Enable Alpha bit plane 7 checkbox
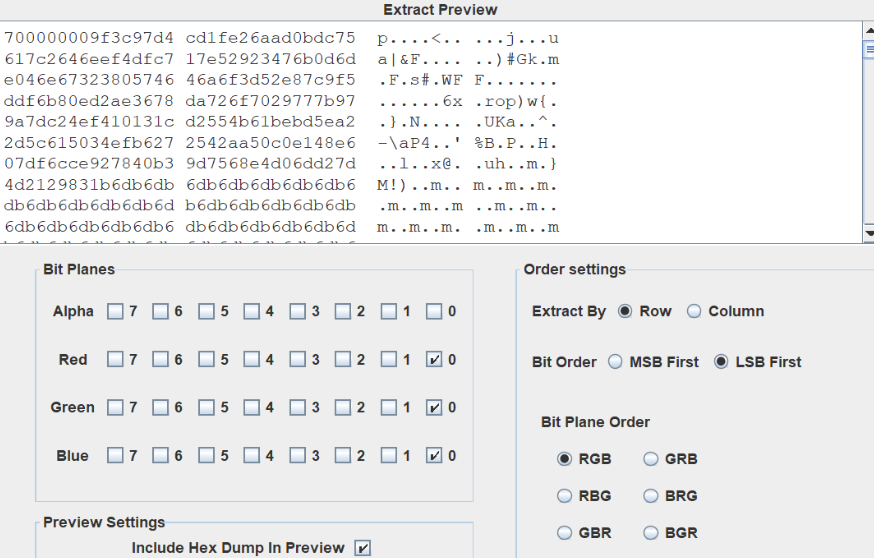The image size is (874, 558). pyautogui.click(x=115, y=311)
